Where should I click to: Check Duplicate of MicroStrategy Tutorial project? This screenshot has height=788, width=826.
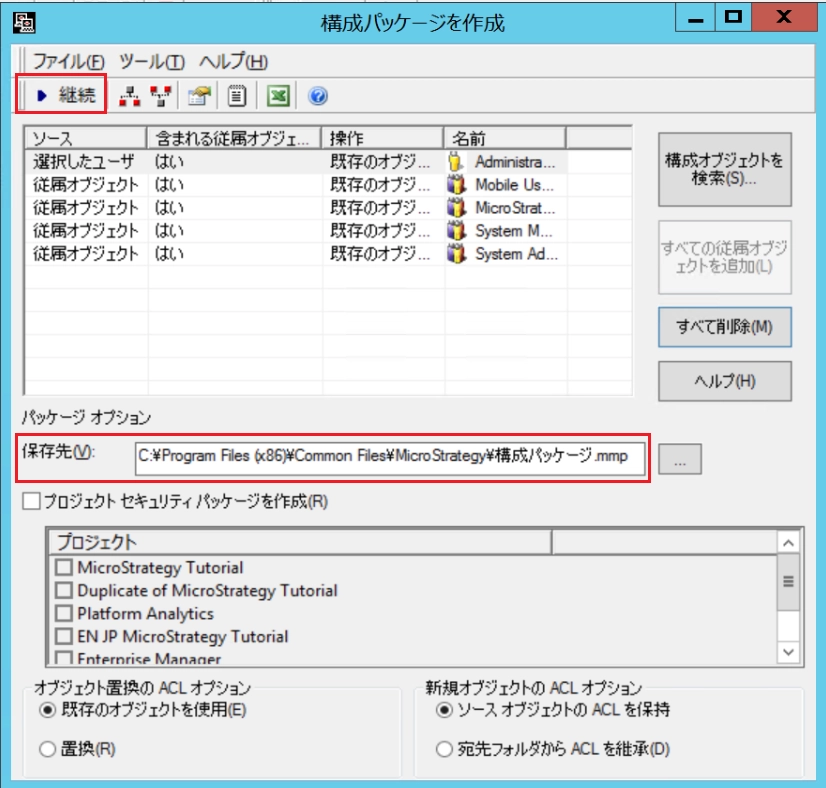tap(64, 590)
